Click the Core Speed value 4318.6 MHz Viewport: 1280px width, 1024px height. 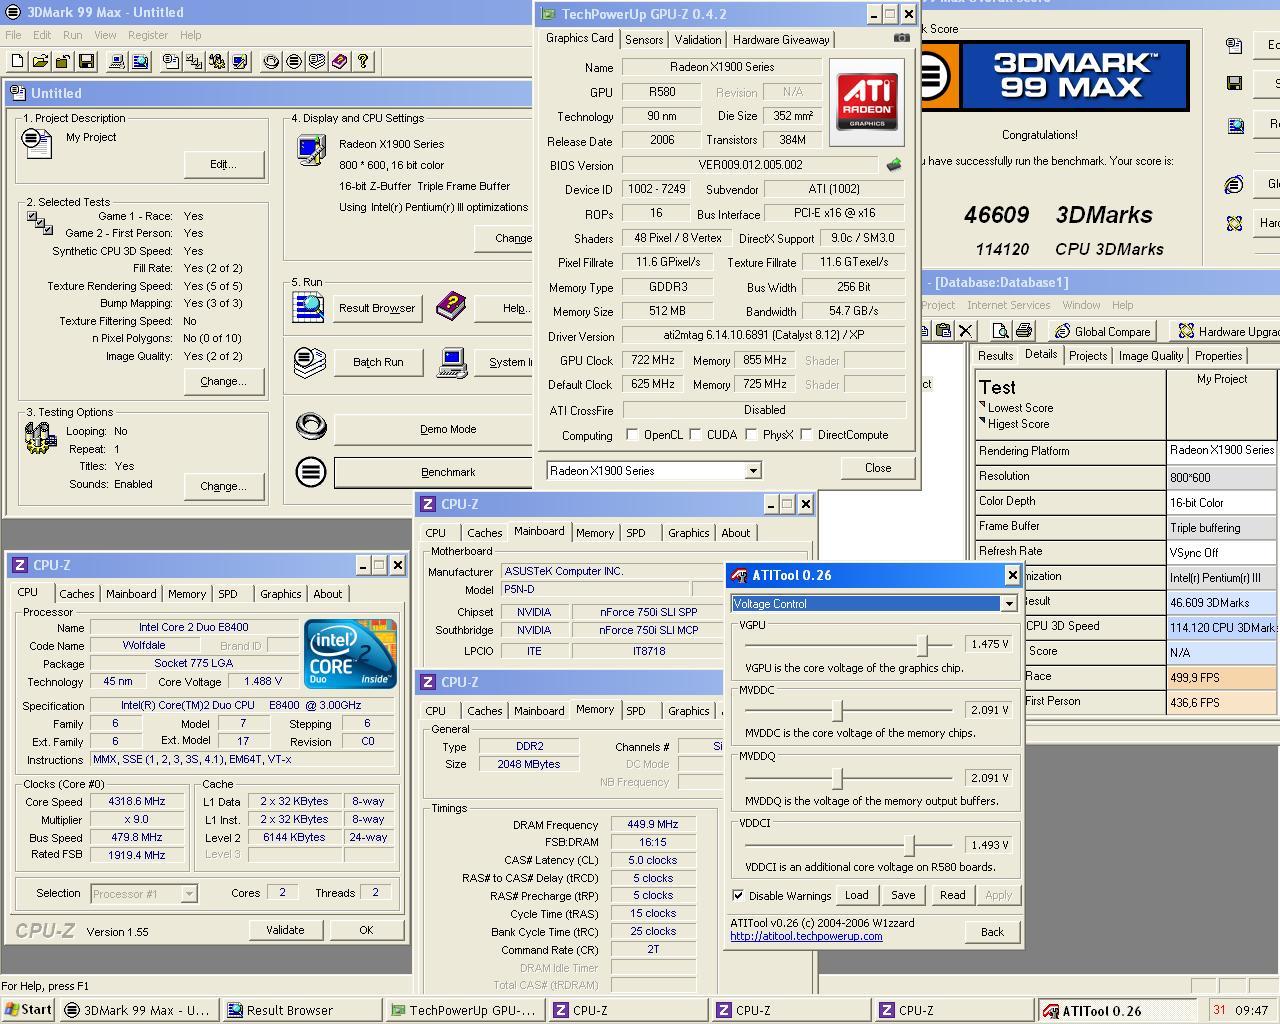(137, 802)
